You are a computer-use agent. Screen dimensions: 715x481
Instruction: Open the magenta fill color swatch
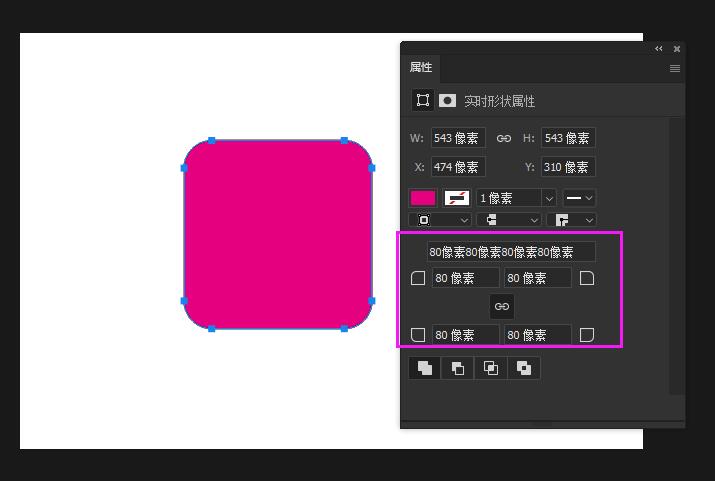[x=423, y=198]
